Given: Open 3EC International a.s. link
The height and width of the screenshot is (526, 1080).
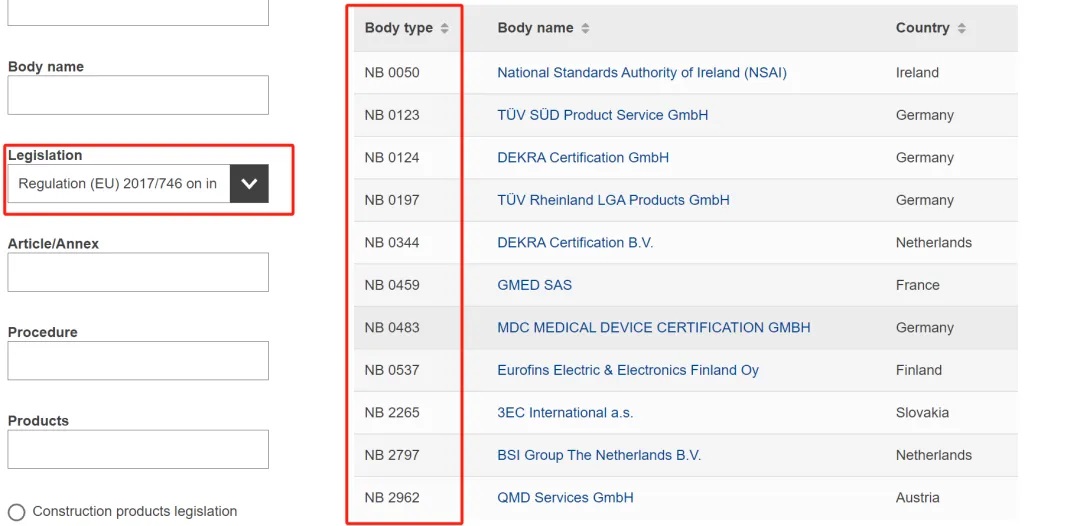Looking at the screenshot, I should pyautogui.click(x=565, y=413).
